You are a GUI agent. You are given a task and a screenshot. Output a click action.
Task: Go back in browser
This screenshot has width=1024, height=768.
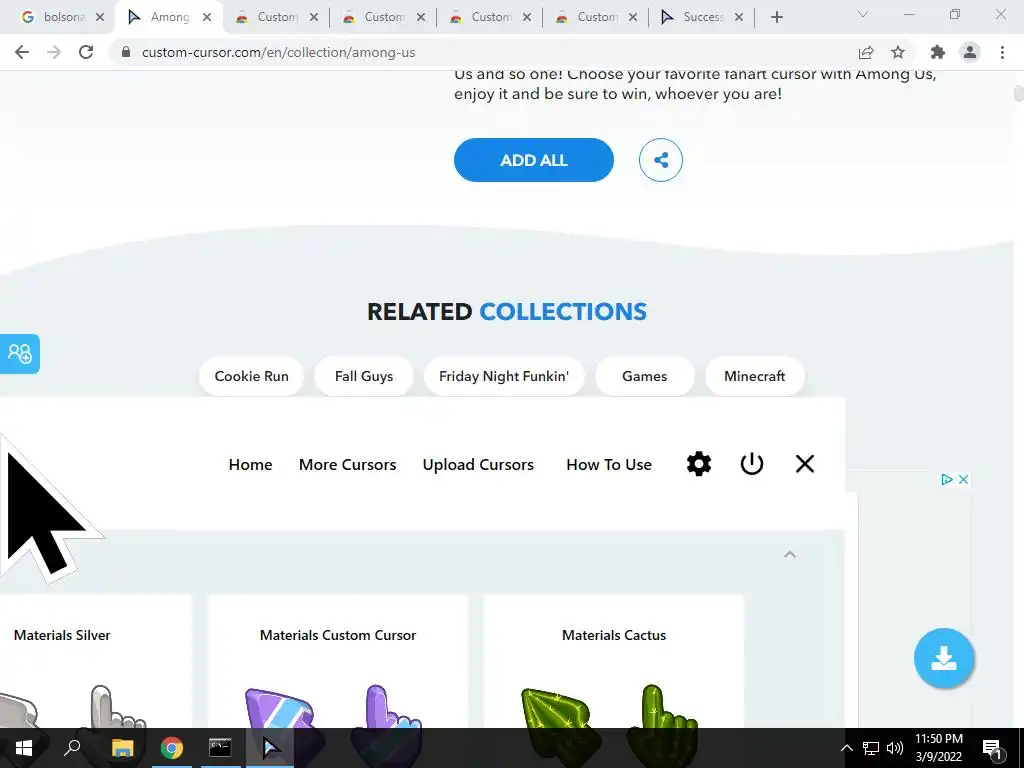click(x=22, y=52)
